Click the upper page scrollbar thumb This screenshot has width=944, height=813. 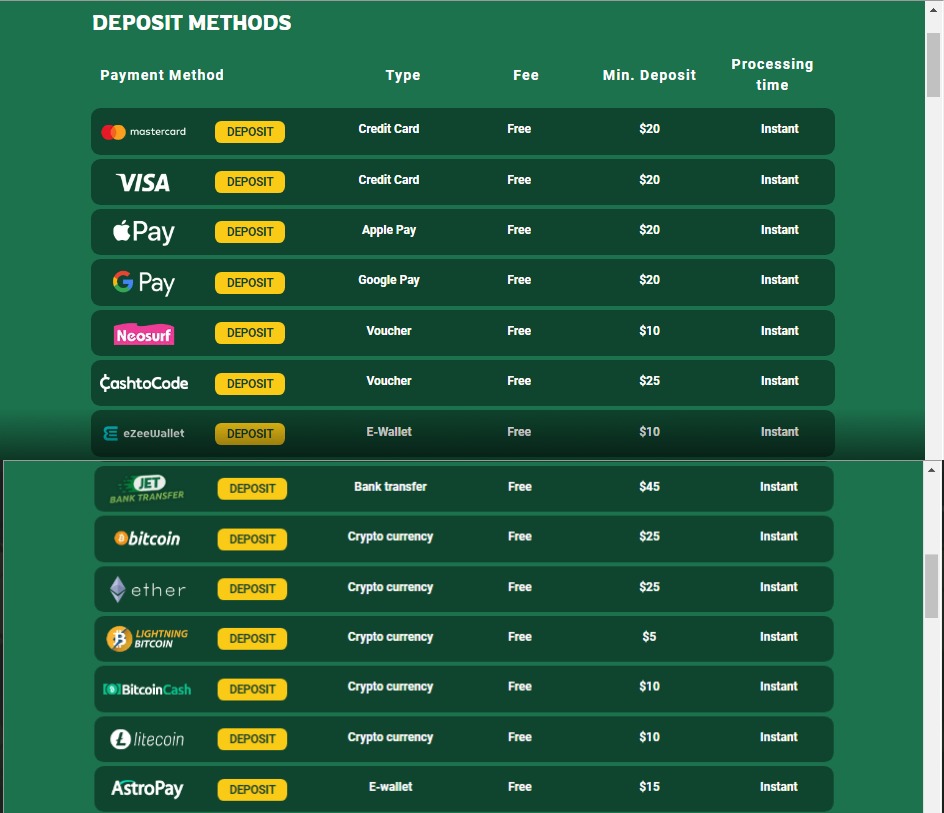pyautogui.click(x=933, y=65)
